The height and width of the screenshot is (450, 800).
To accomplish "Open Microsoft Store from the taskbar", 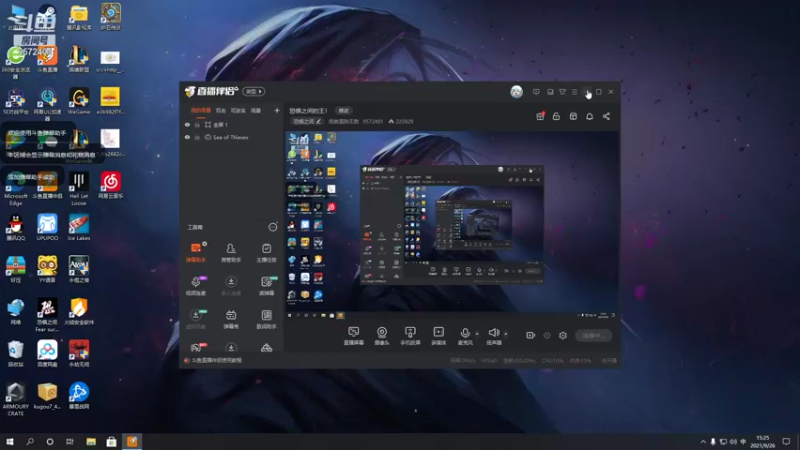I will point(111,442).
